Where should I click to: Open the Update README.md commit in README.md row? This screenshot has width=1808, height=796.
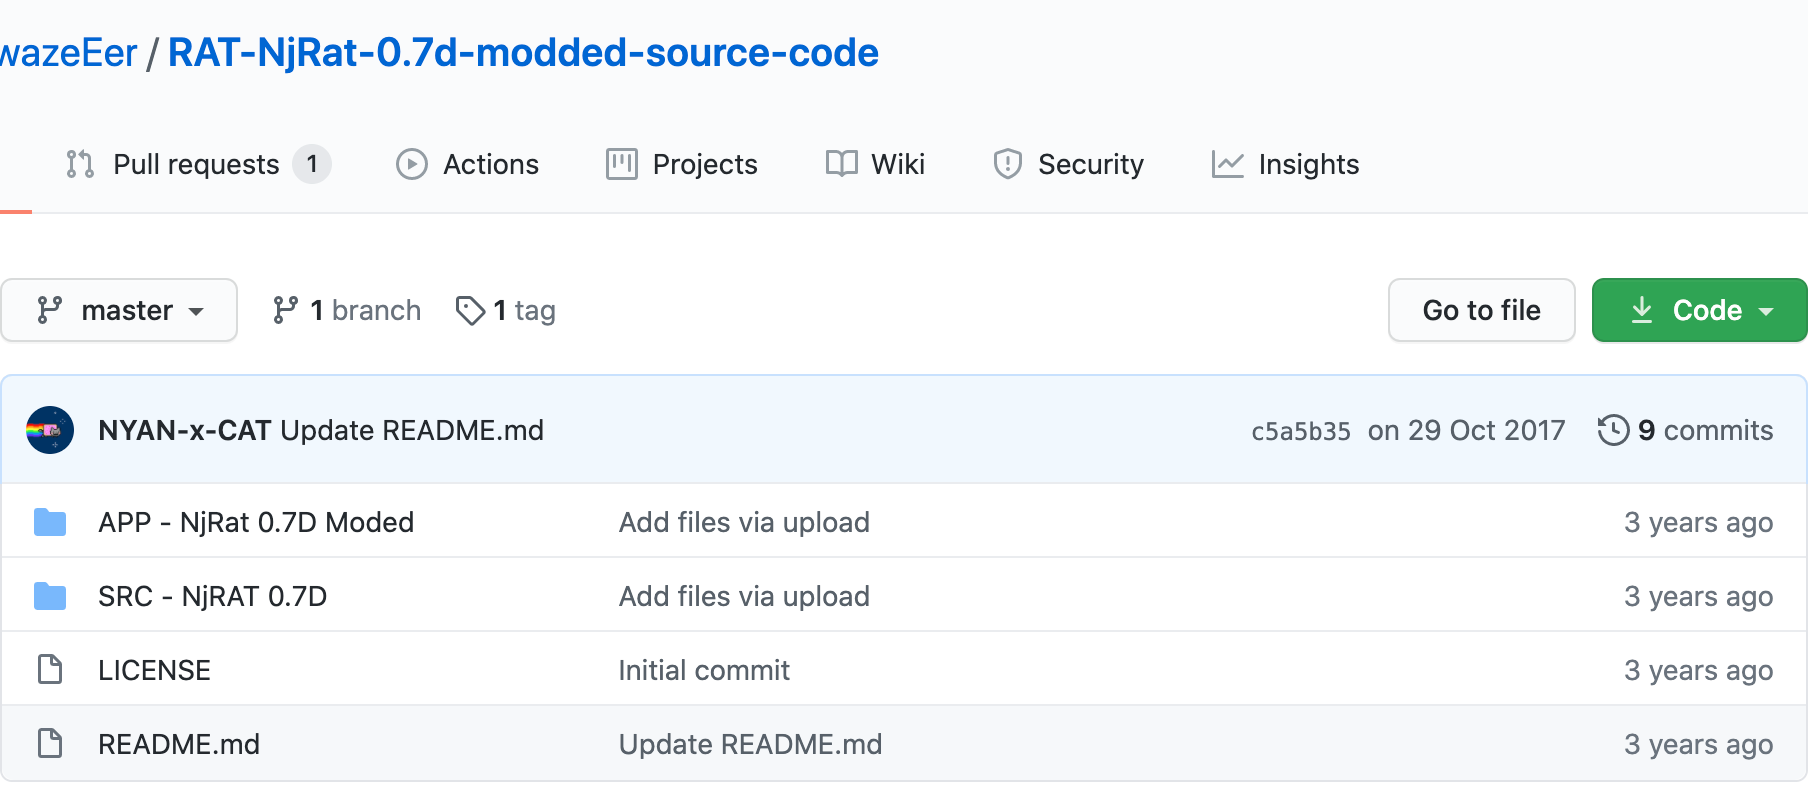(x=750, y=744)
